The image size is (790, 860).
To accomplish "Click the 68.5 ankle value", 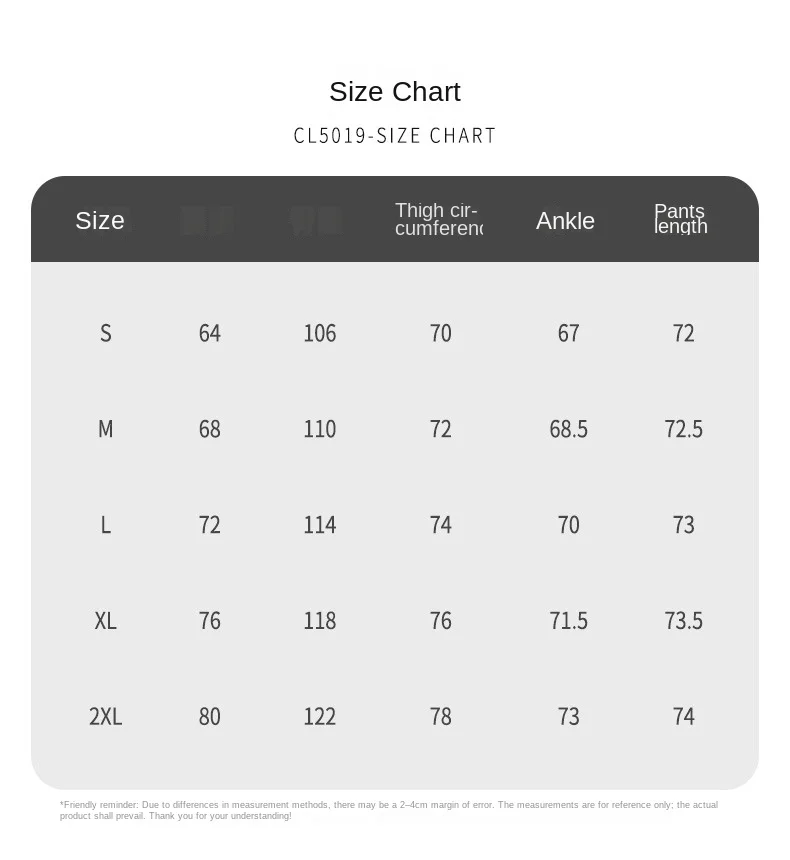I will click(568, 429).
